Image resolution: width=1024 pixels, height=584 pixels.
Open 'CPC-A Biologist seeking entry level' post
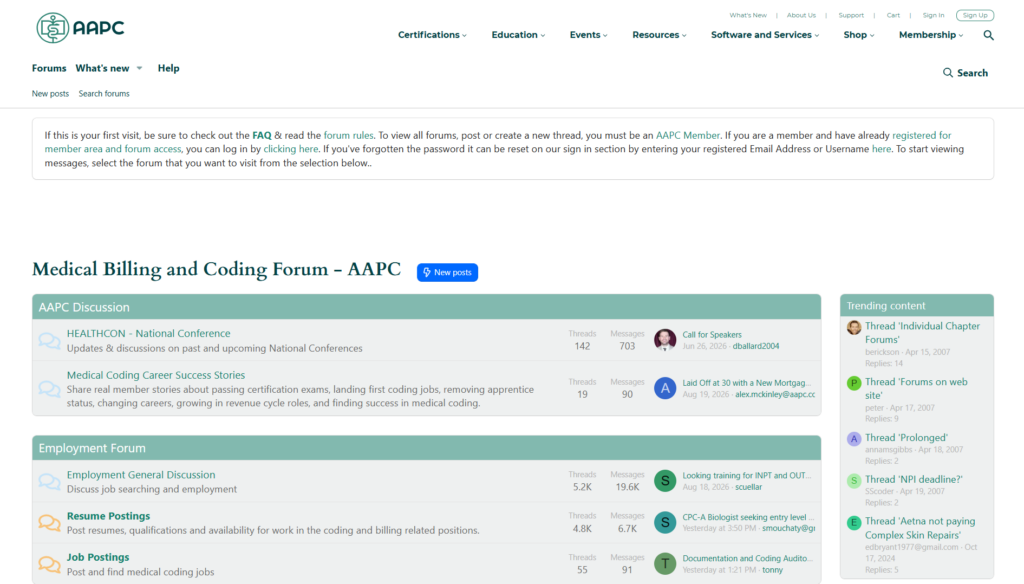(x=748, y=517)
